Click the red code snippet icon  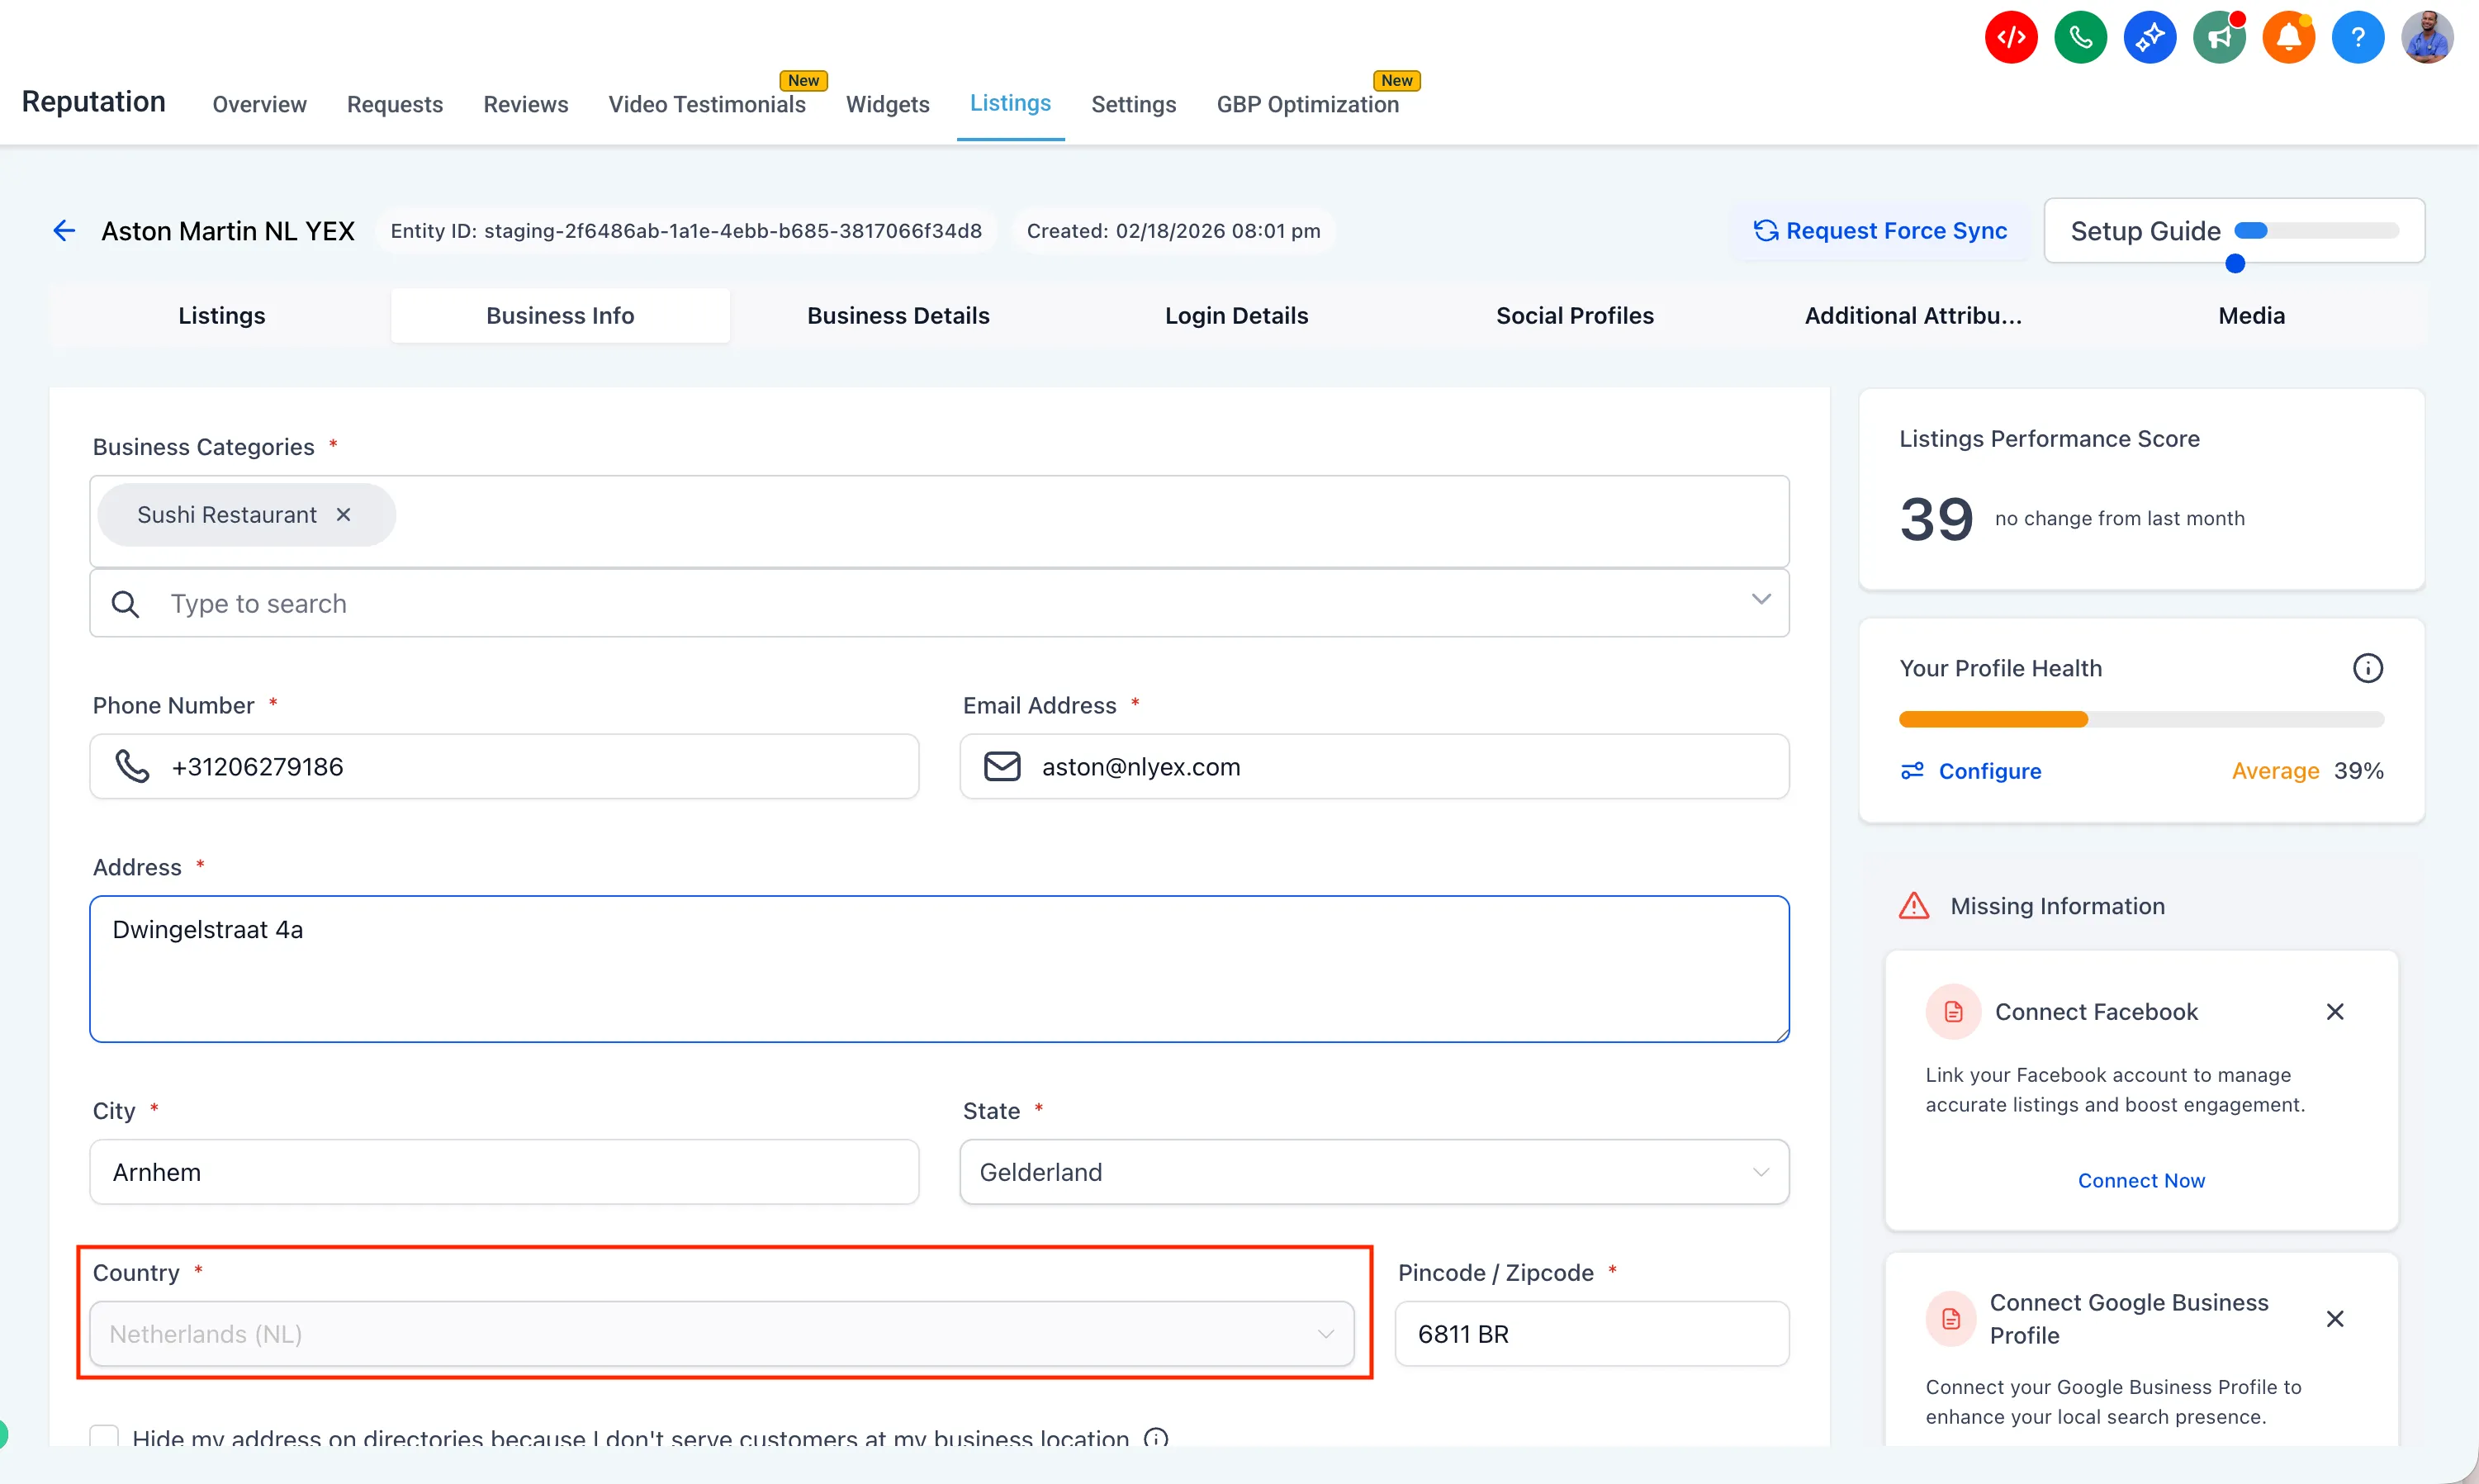[2010, 38]
